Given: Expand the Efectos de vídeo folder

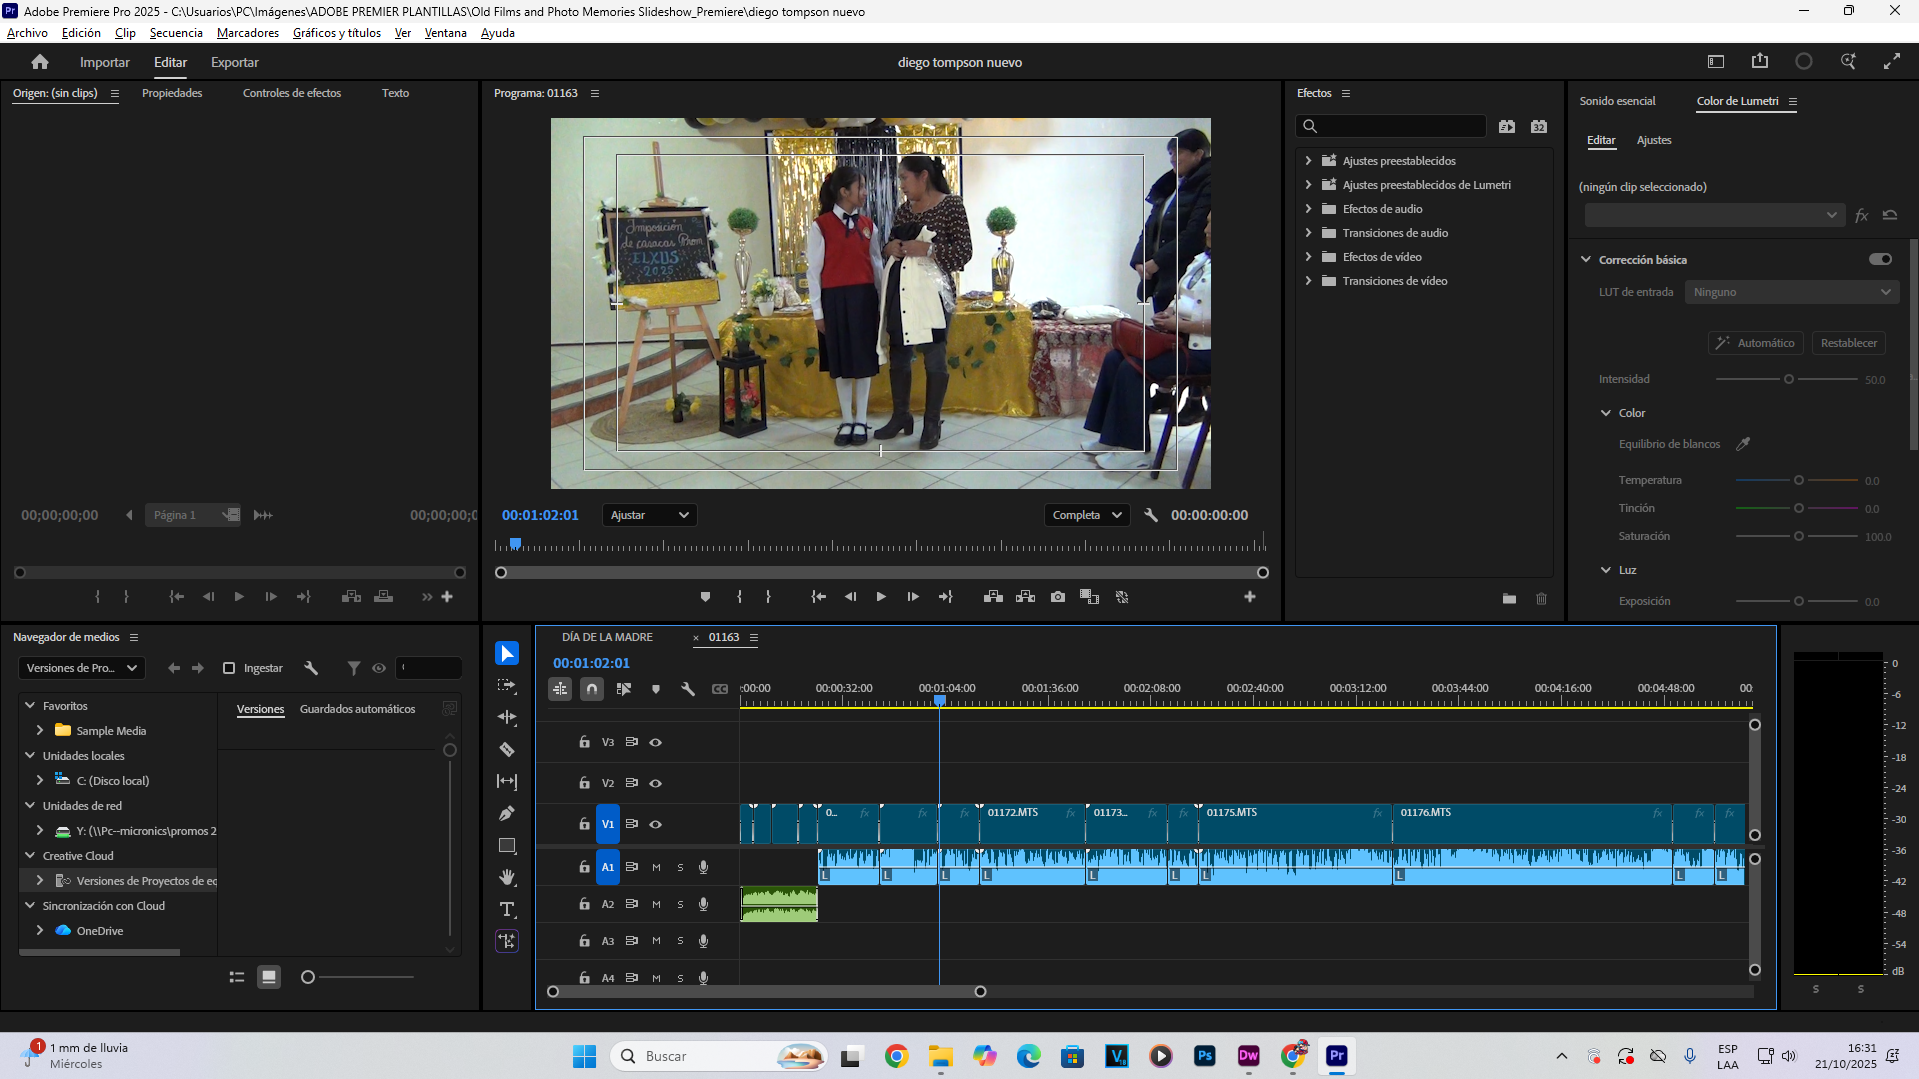Looking at the screenshot, I should point(1308,257).
